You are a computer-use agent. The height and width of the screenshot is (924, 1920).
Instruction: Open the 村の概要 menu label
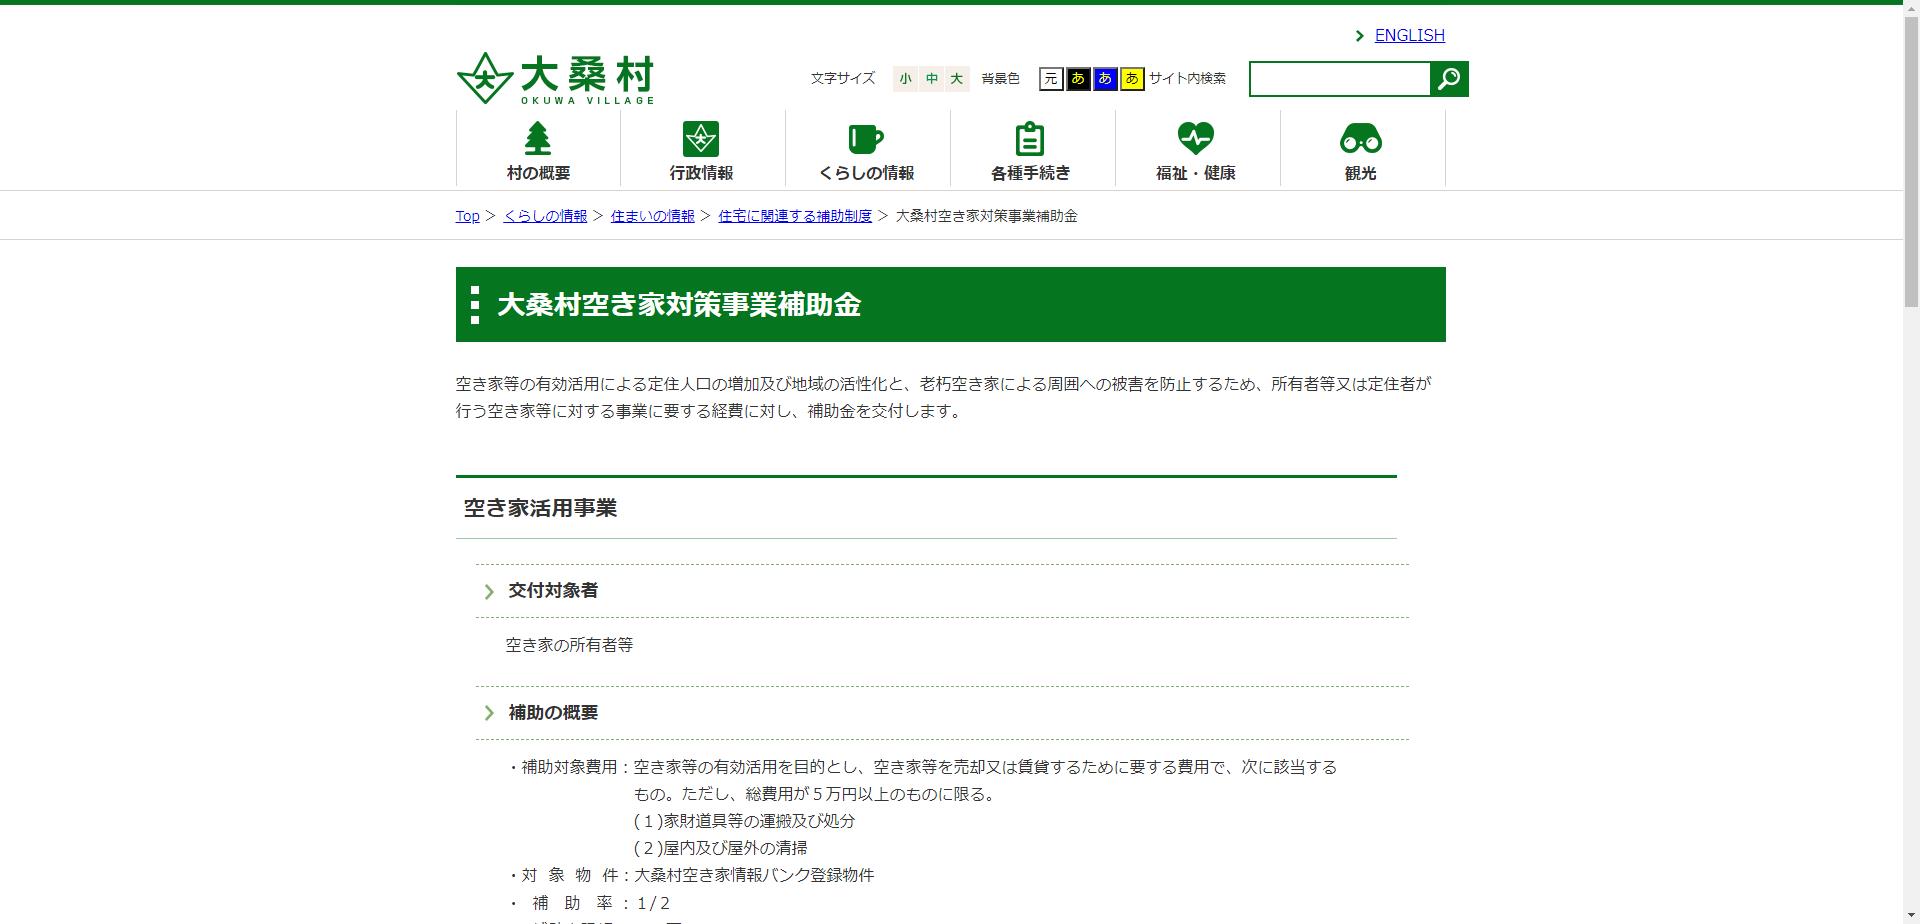538,173
